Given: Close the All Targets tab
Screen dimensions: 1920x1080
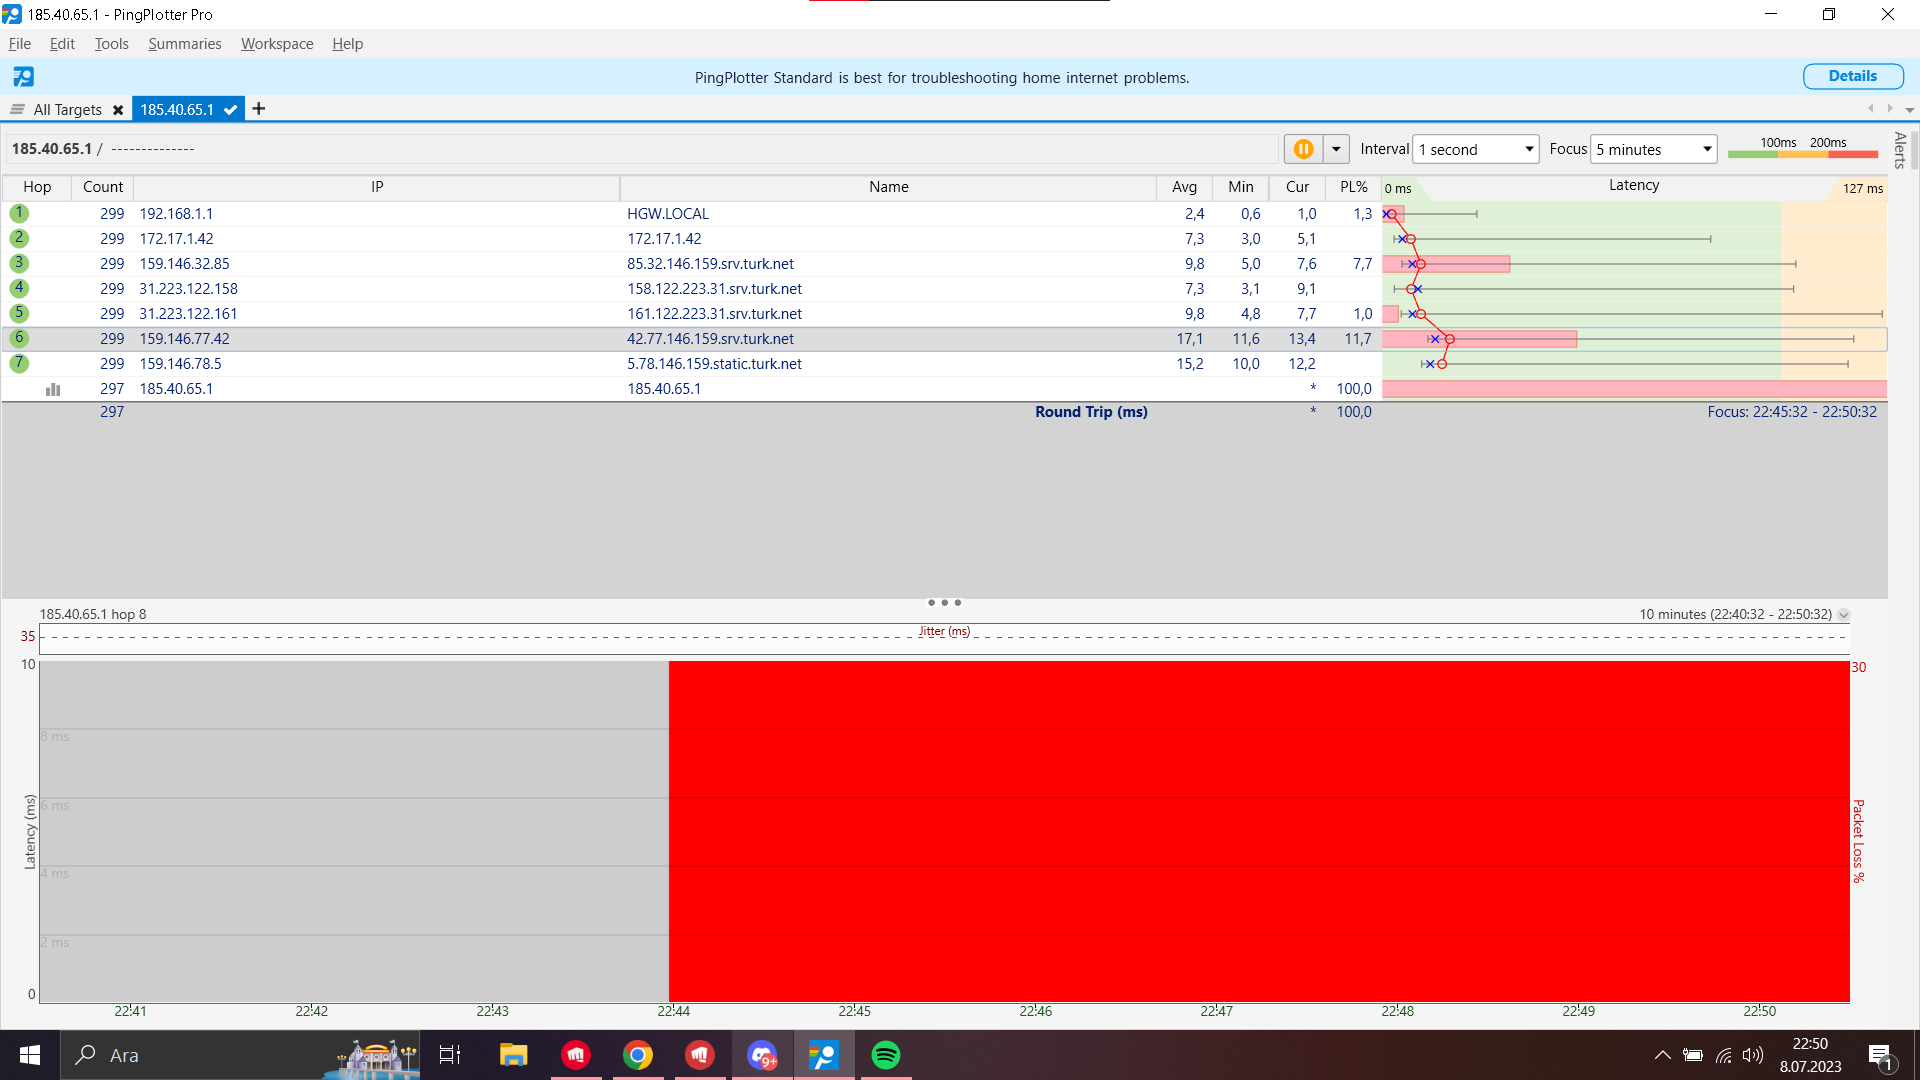Looking at the screenshot, I should 118,110.
